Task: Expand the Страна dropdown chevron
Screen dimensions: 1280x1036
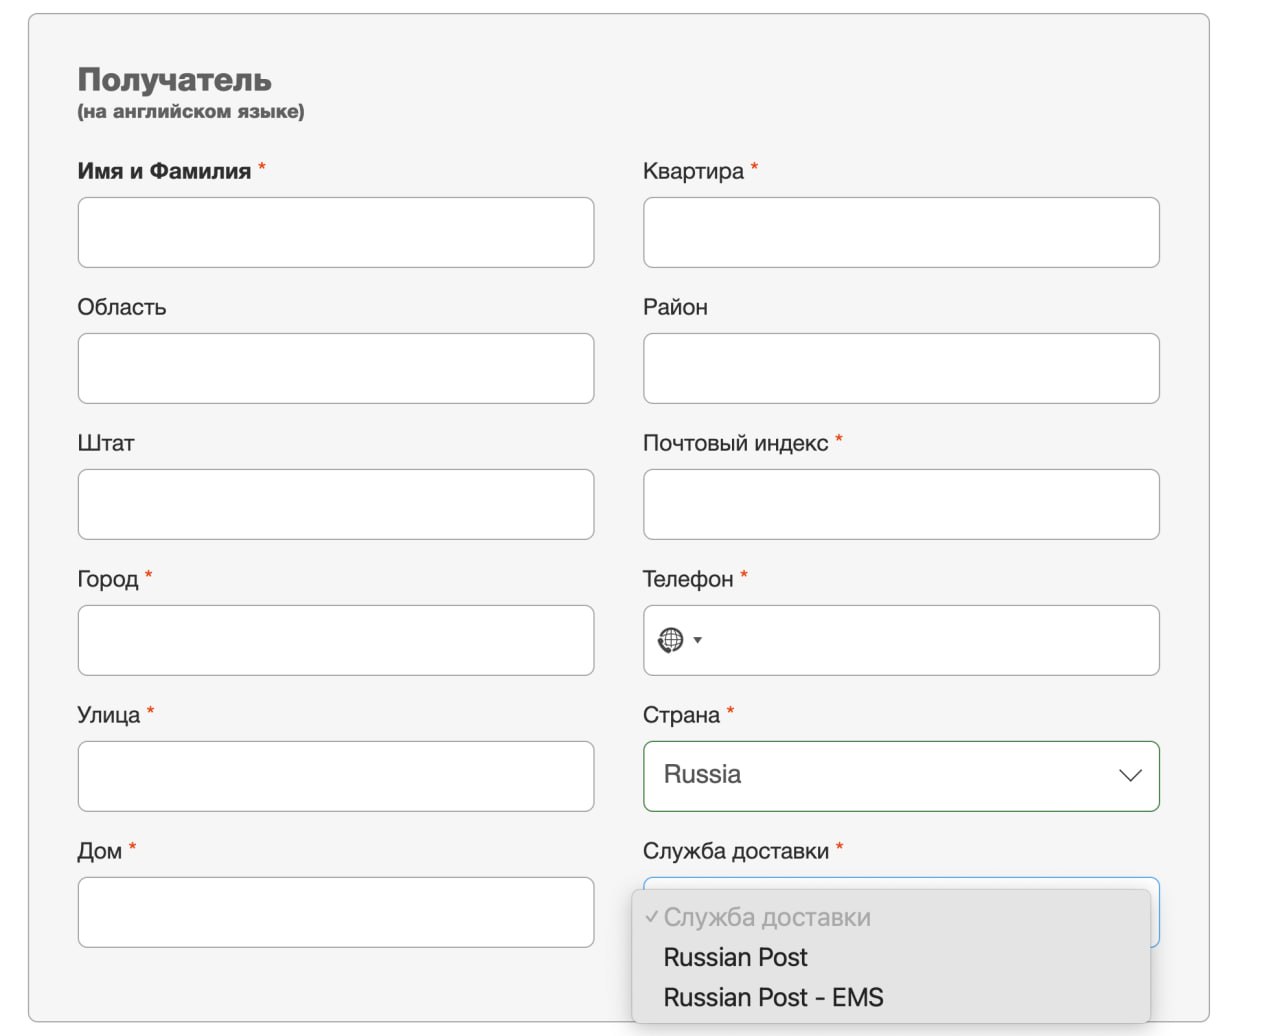Action: [x=1130, y=776]
